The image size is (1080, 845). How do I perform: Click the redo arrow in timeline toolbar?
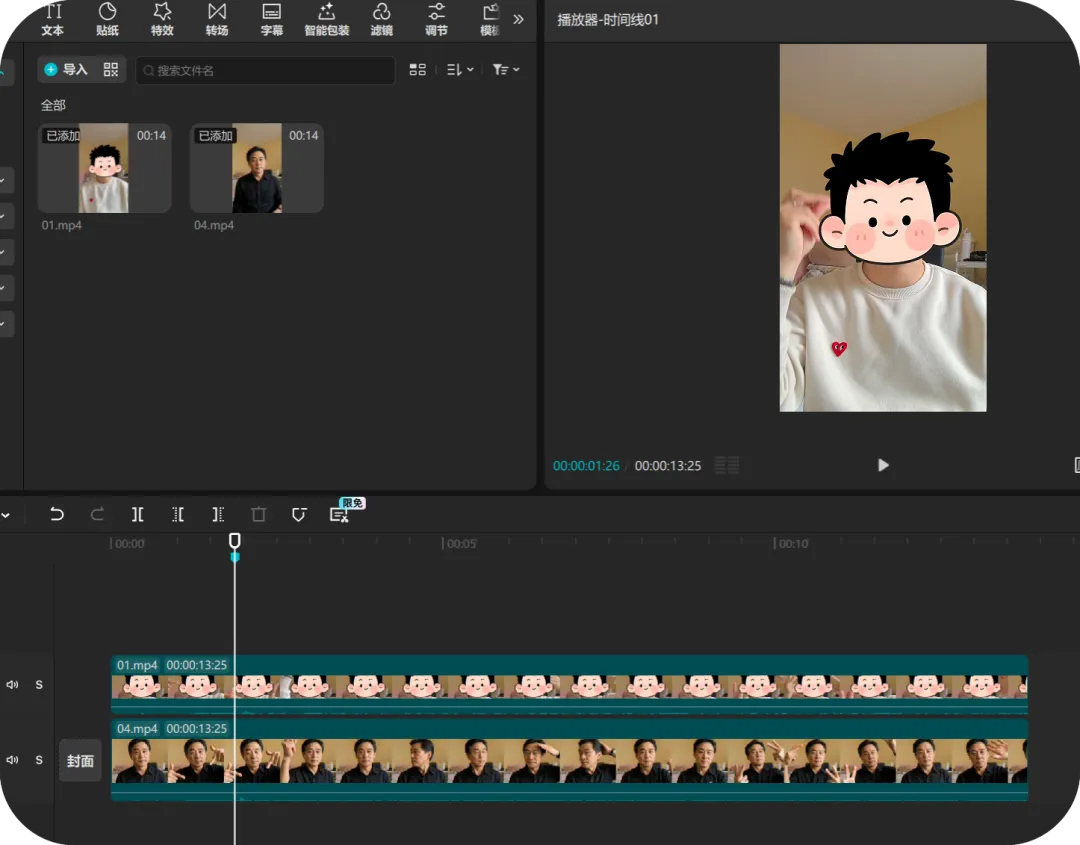(97, 514)
